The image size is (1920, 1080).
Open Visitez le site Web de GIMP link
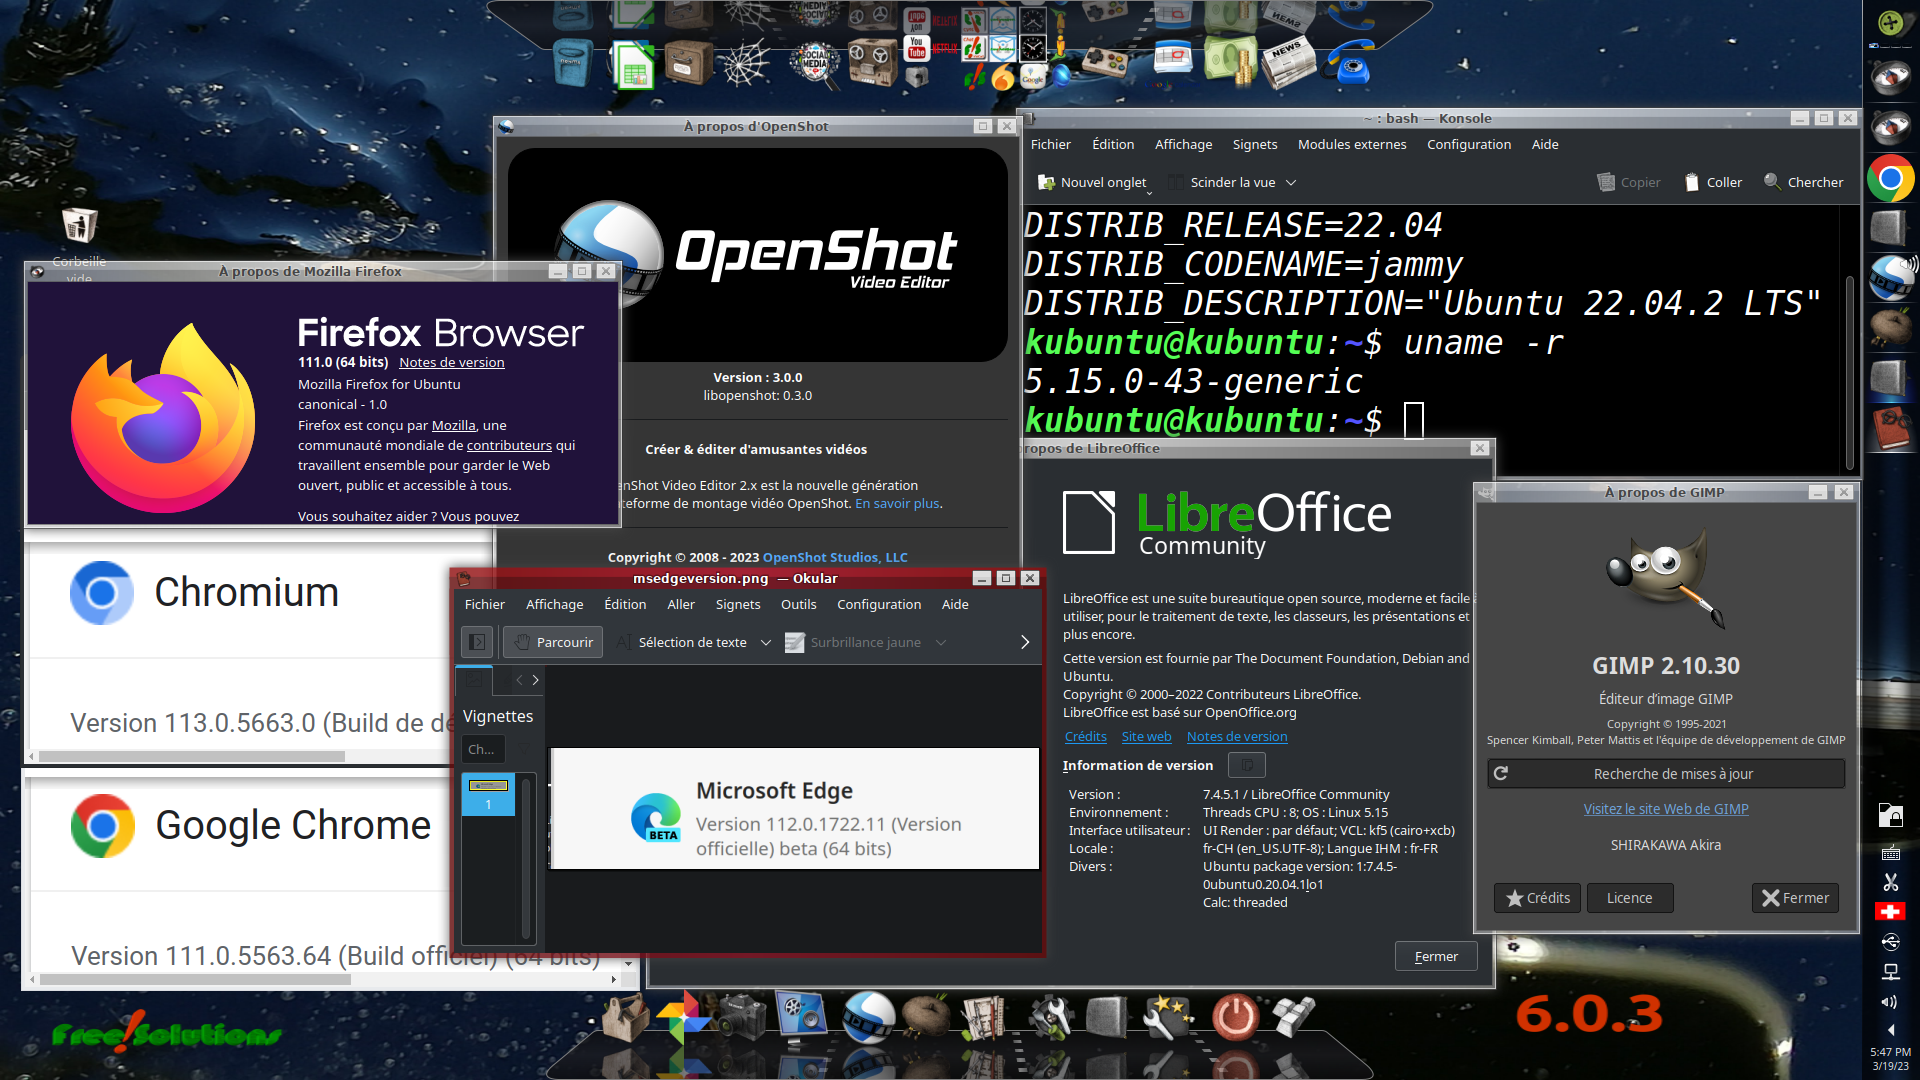pos(1665,809)
